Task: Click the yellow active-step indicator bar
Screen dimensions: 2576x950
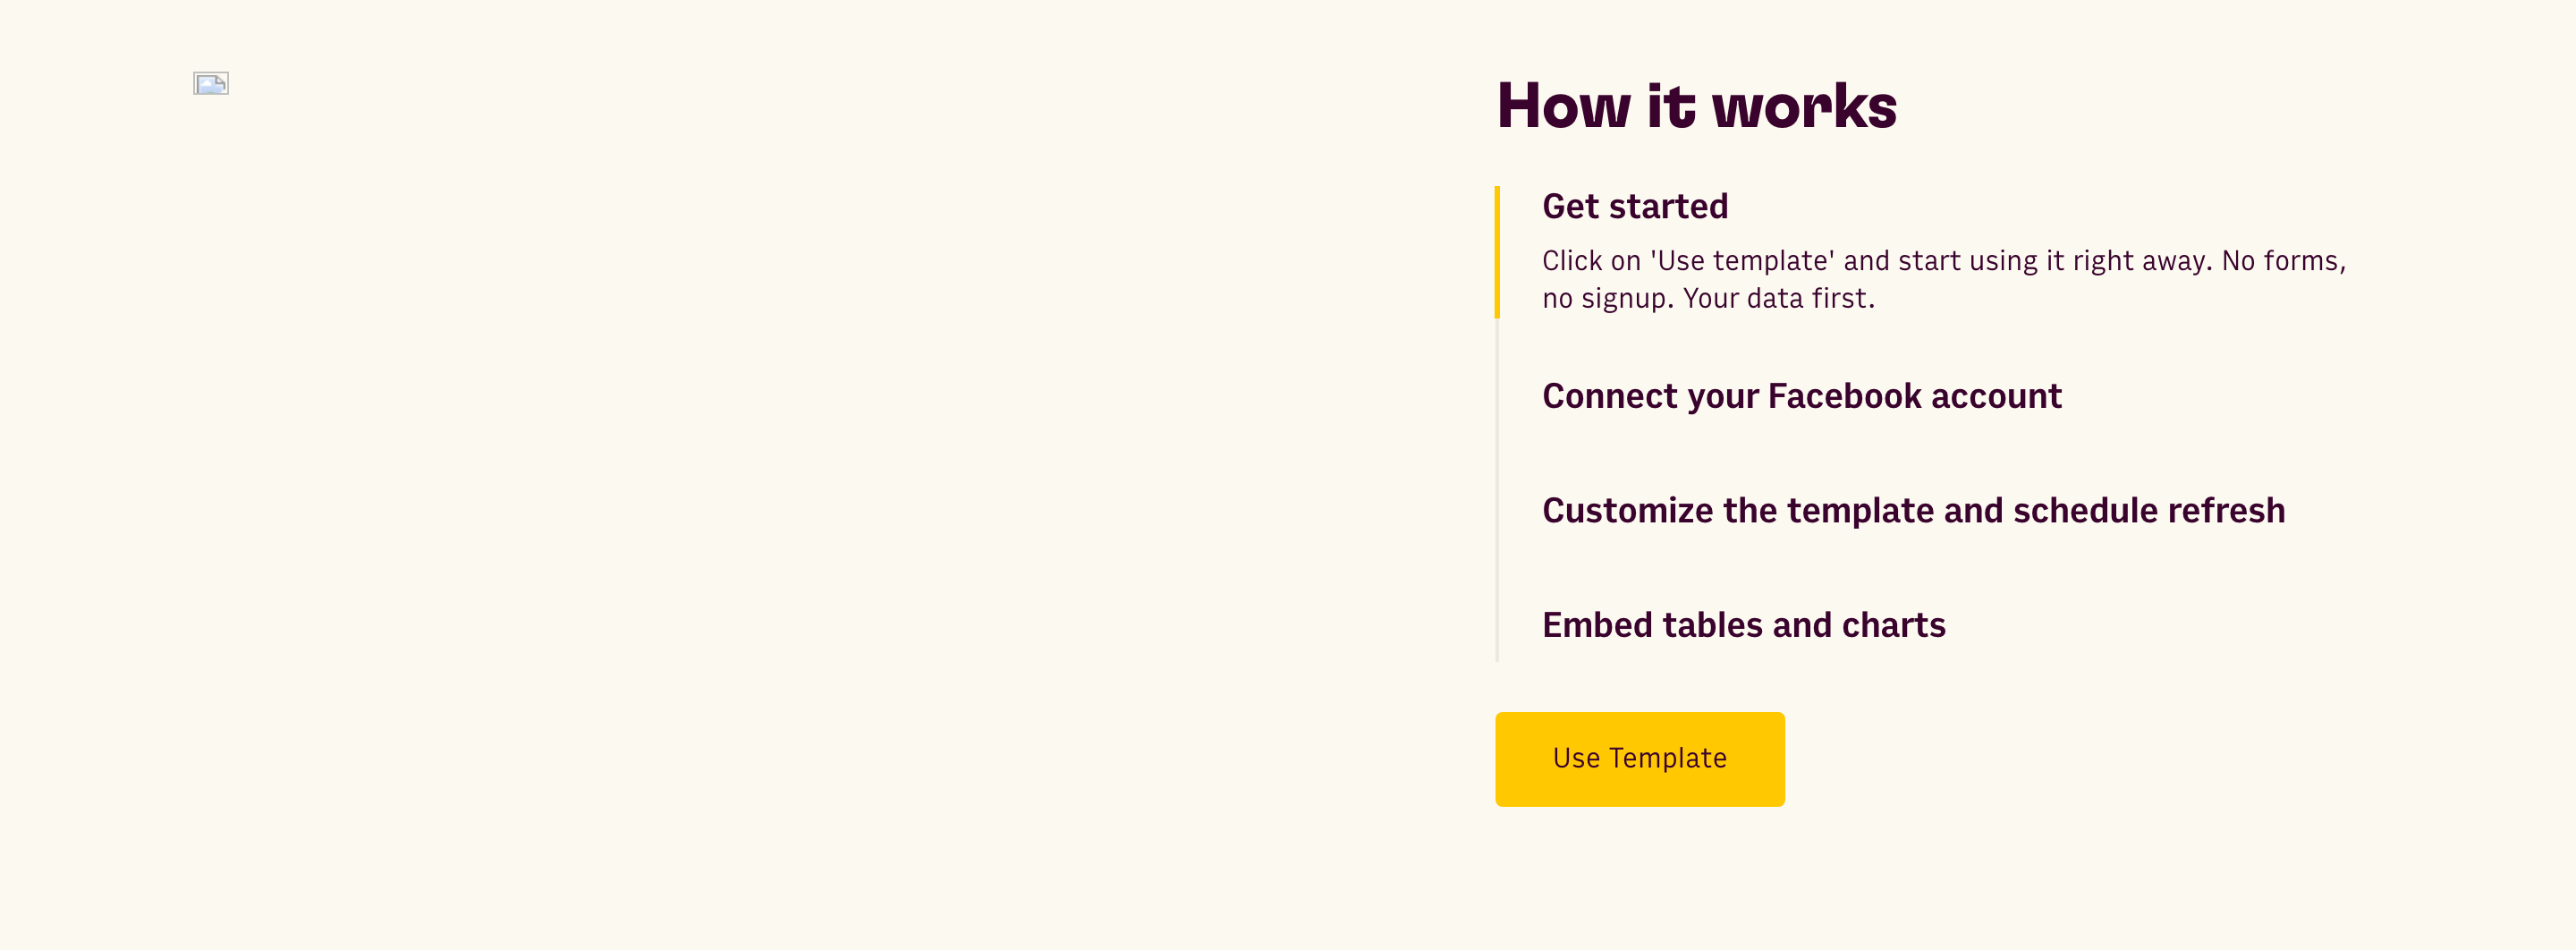Action: [1497, 252]
